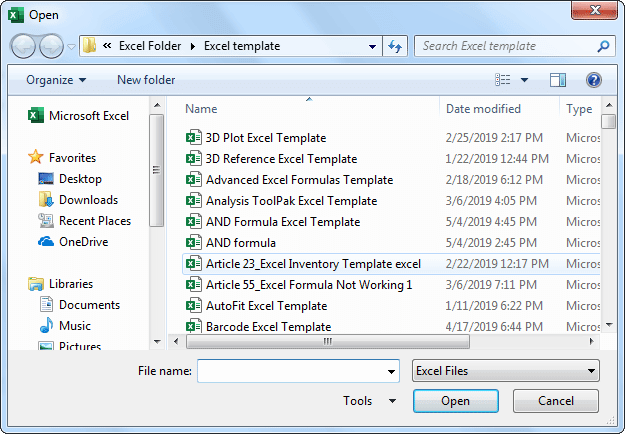Click the Change your view icon

pyautogui.click(x=503, y=80)
